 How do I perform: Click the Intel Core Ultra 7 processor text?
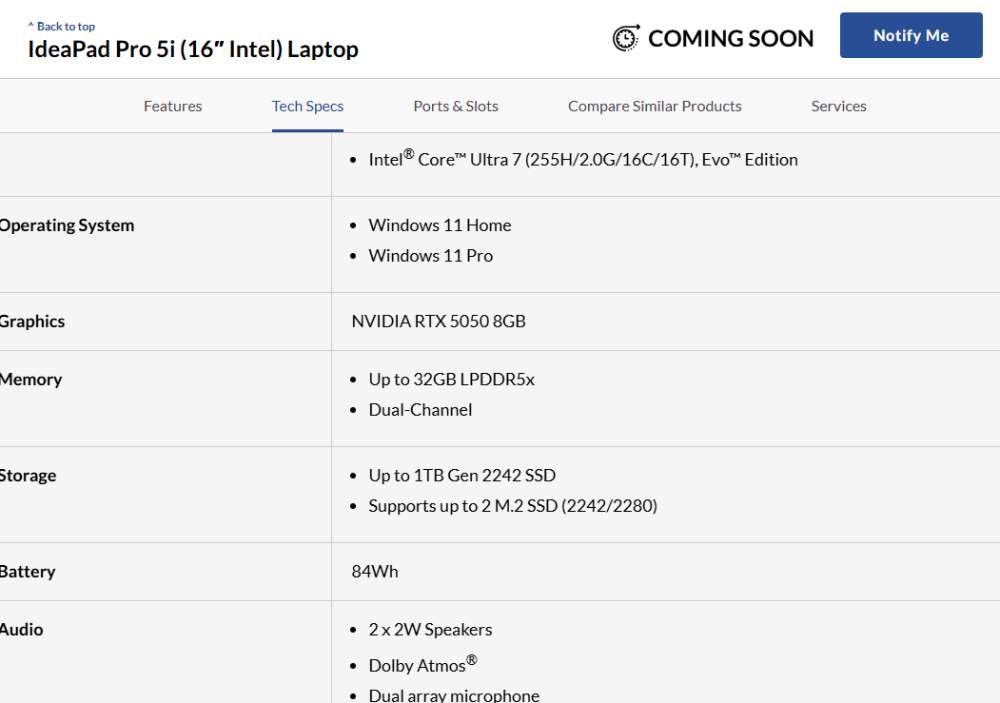pos(583,159)
